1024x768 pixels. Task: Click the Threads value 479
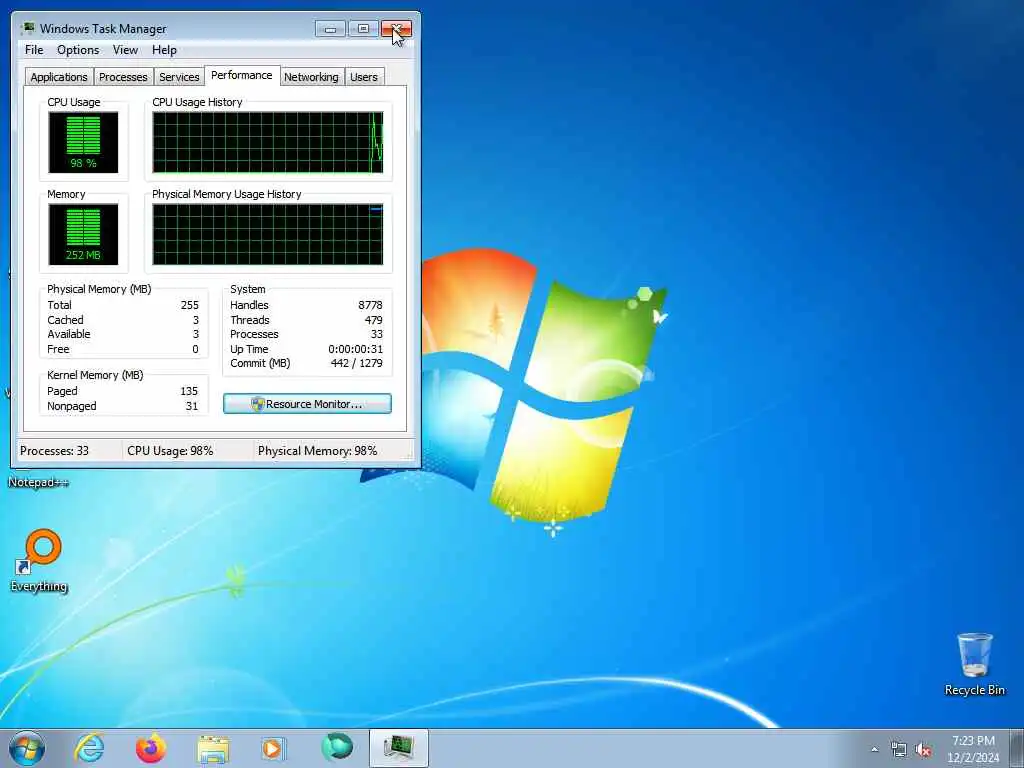pyautogui.click(x=374, y=320)
